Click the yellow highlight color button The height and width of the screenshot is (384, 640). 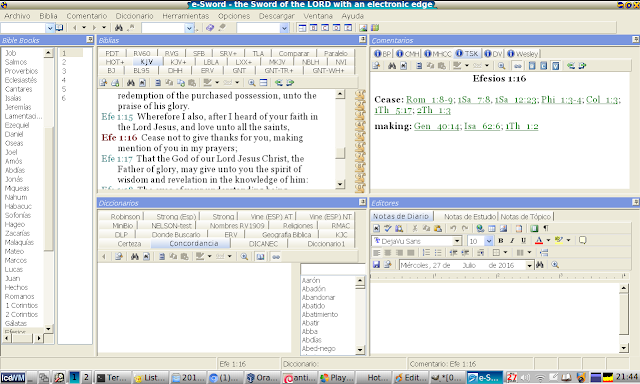coord(559,241)
